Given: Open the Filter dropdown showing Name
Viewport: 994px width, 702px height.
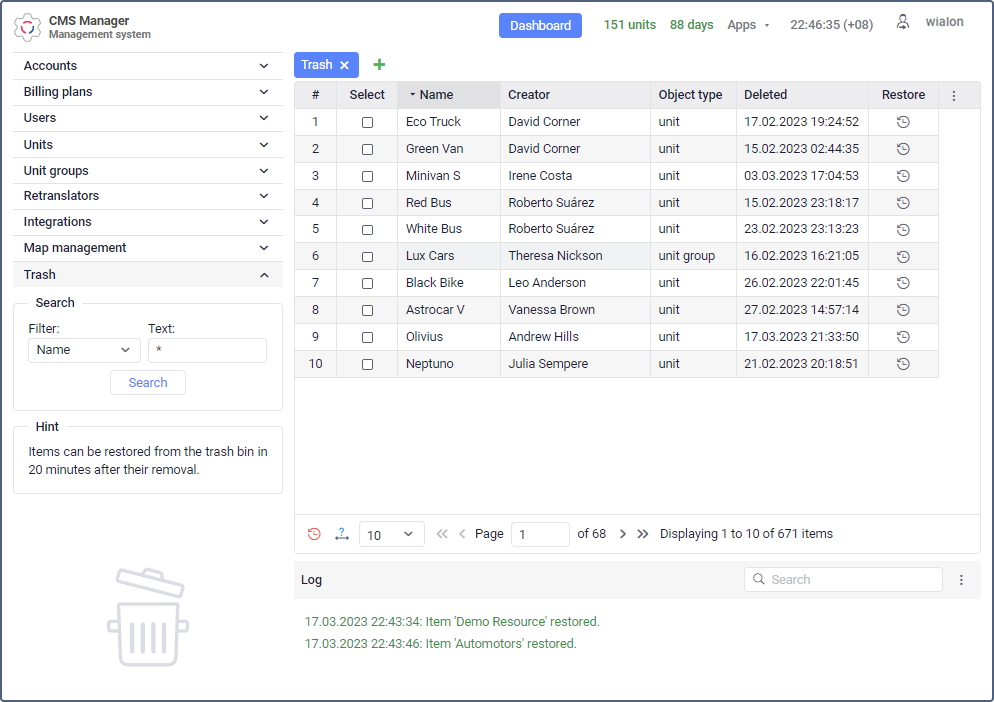Looking at the screenshot, I should click(84, 350).
